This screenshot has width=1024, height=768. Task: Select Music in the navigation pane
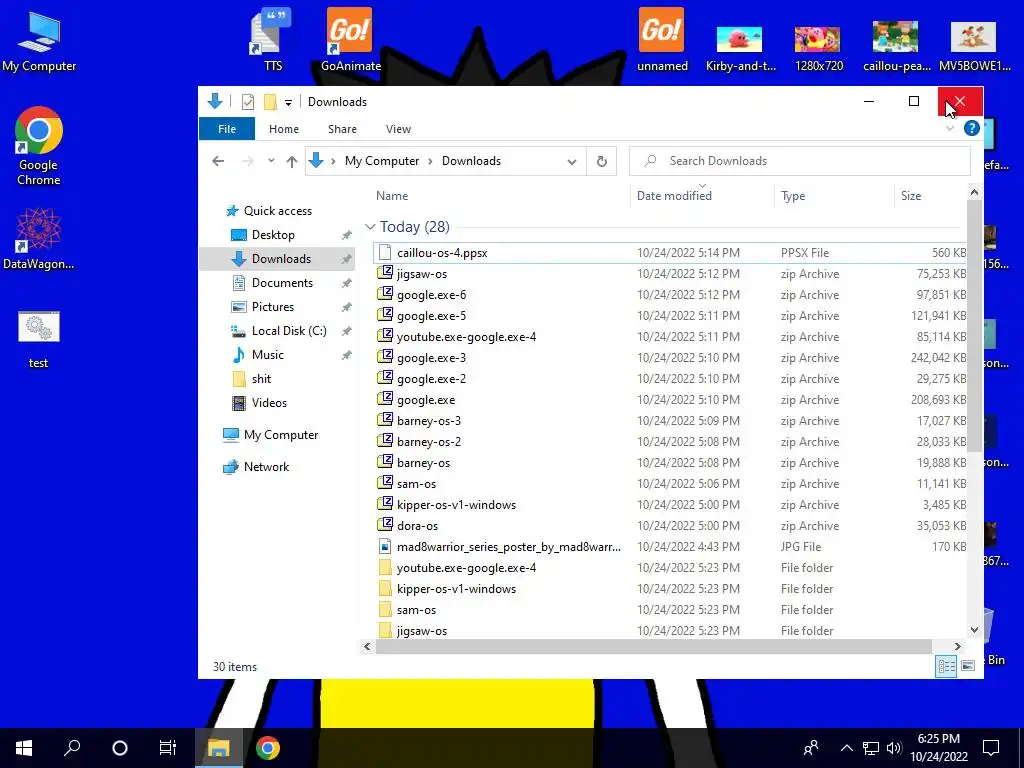click(268, 355)
